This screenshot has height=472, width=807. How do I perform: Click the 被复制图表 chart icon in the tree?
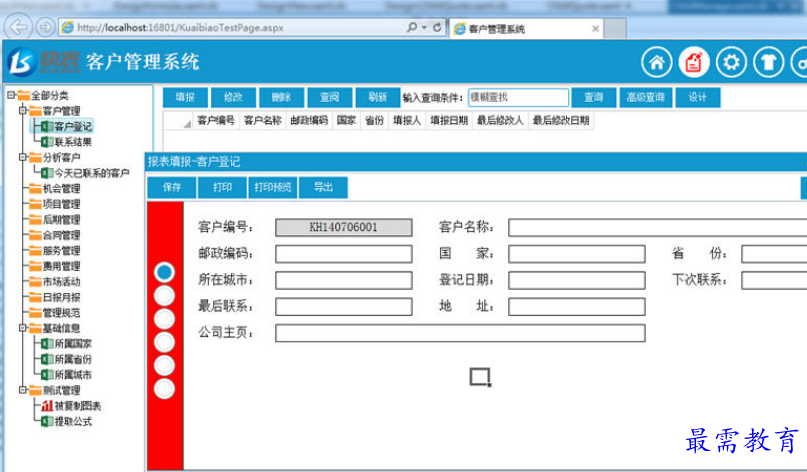coord(47,406)
